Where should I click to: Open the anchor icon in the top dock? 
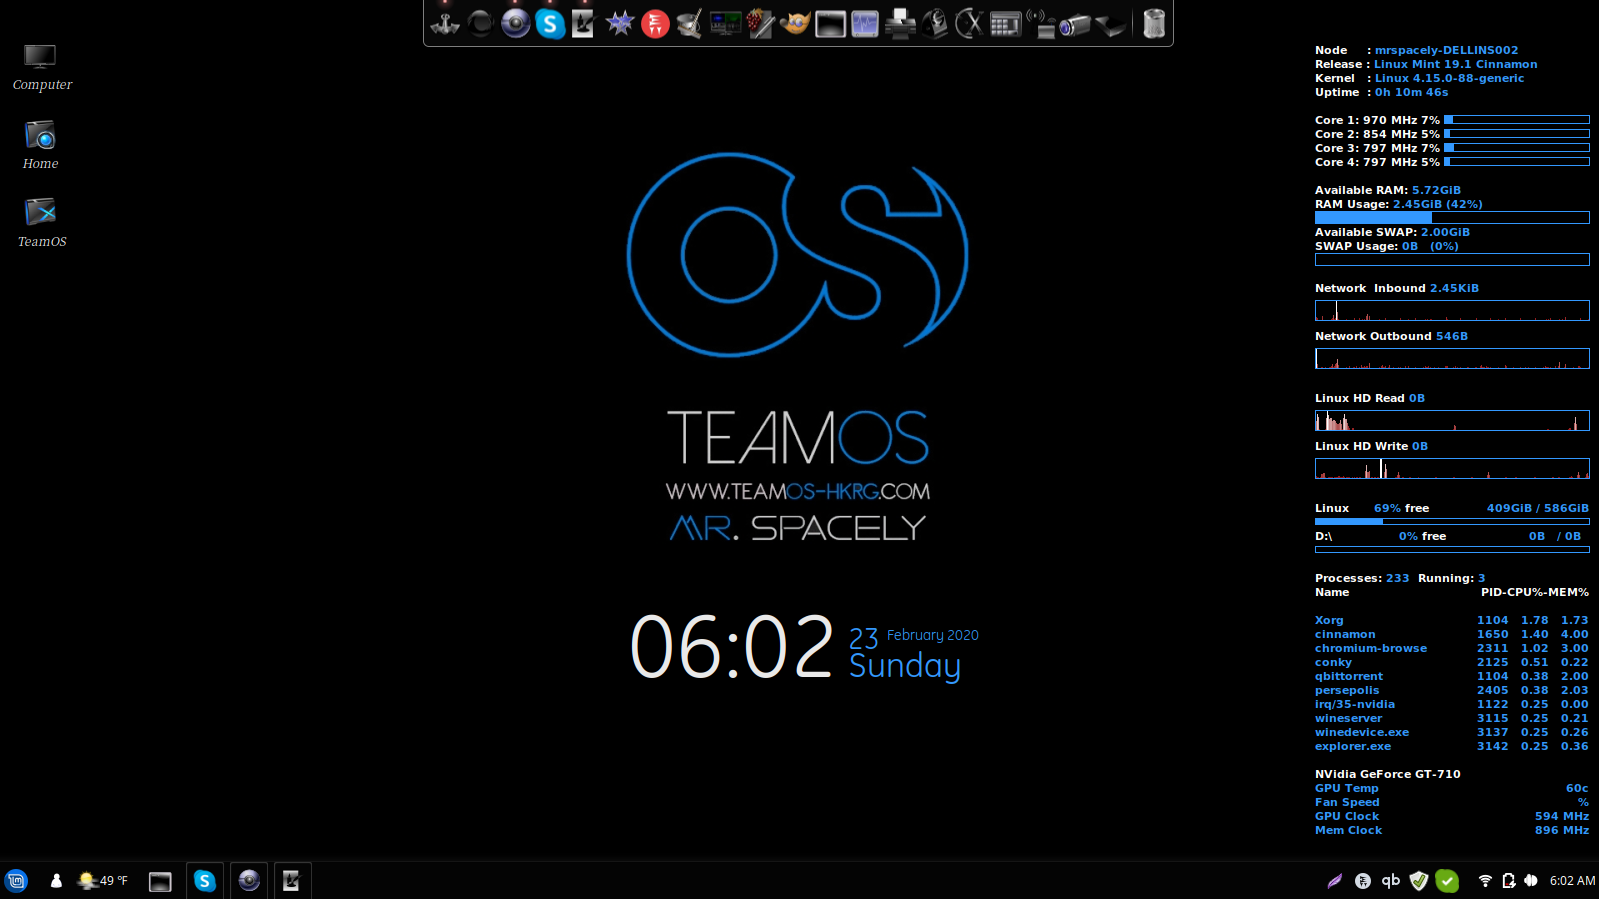tap(445, 23)
